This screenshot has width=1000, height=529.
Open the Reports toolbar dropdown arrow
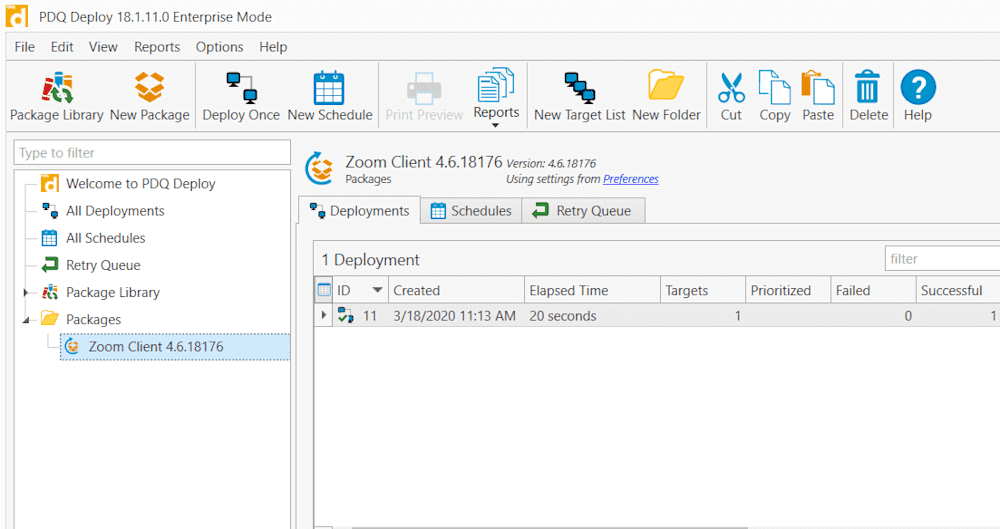(496, 126)
